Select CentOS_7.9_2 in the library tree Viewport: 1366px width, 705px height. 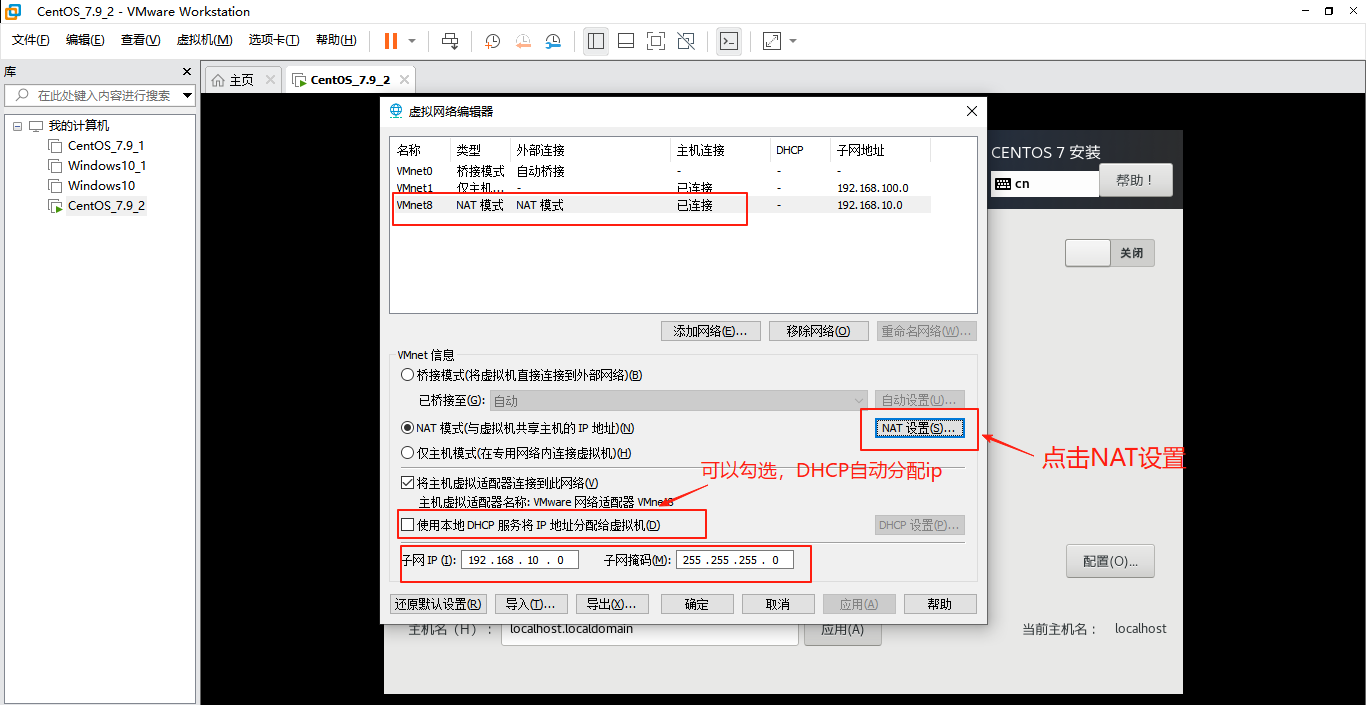pyautogui.click(x=105, y=205)
